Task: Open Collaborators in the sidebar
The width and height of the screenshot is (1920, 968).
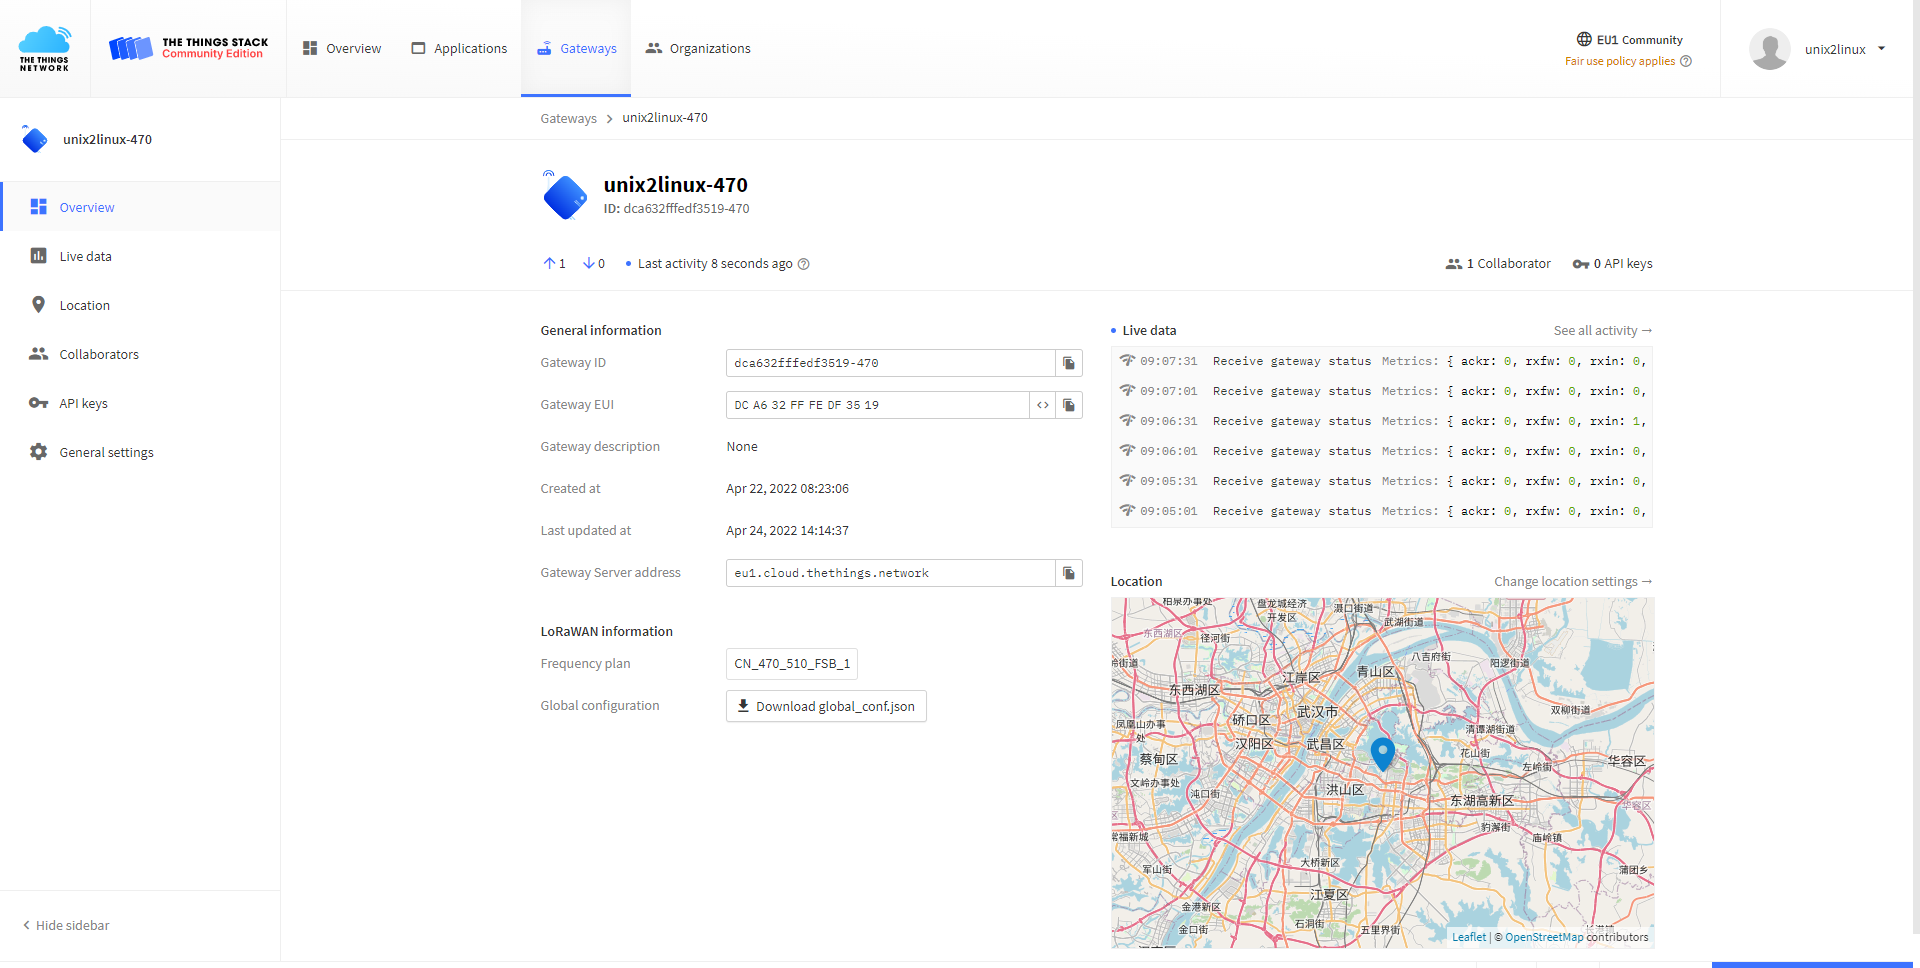Action: coord(140,354)
